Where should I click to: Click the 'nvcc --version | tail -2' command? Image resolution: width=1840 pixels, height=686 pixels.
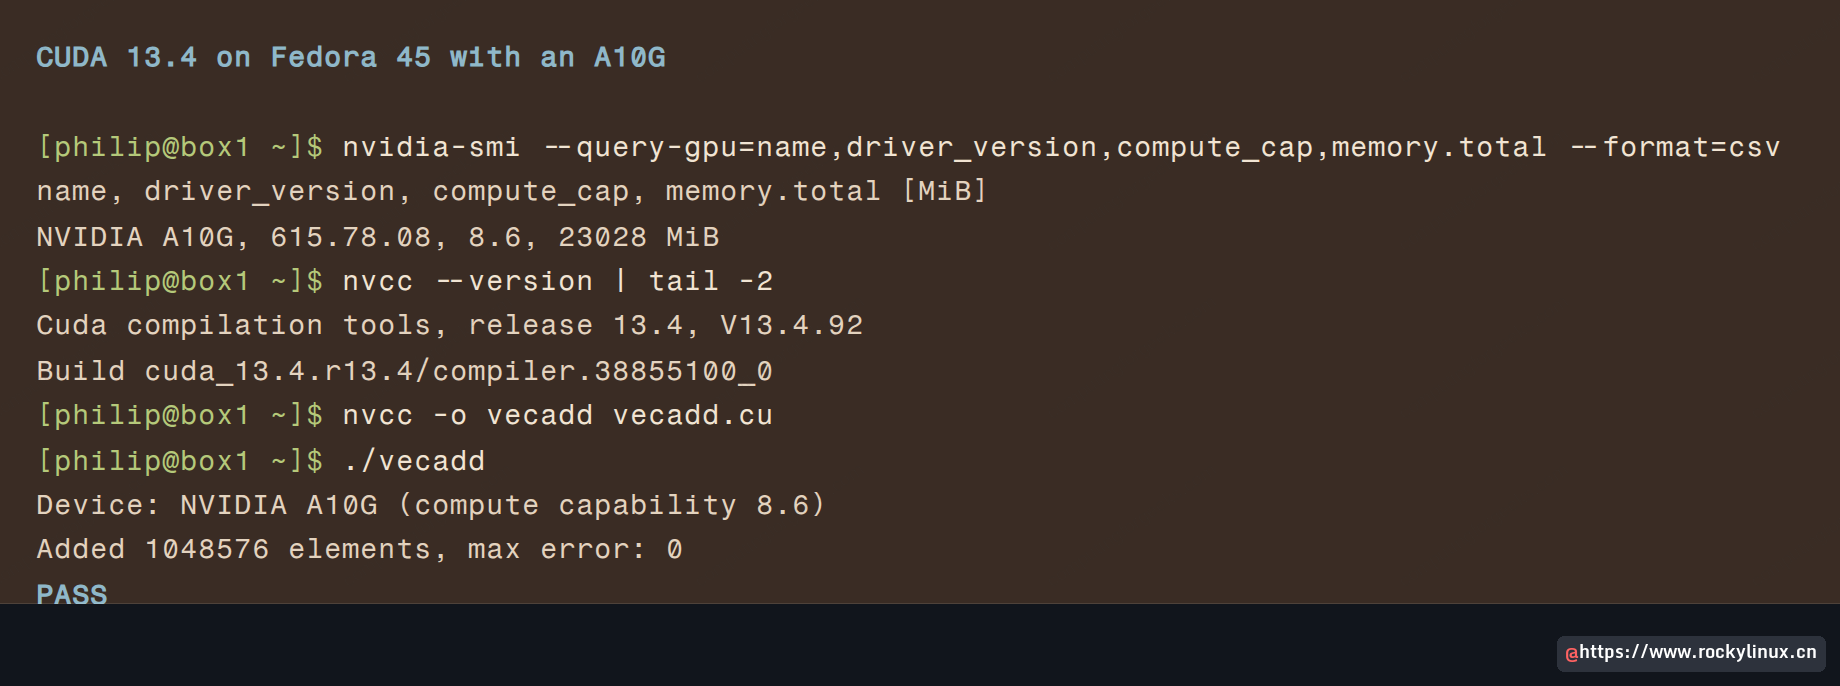coord(558,281)
